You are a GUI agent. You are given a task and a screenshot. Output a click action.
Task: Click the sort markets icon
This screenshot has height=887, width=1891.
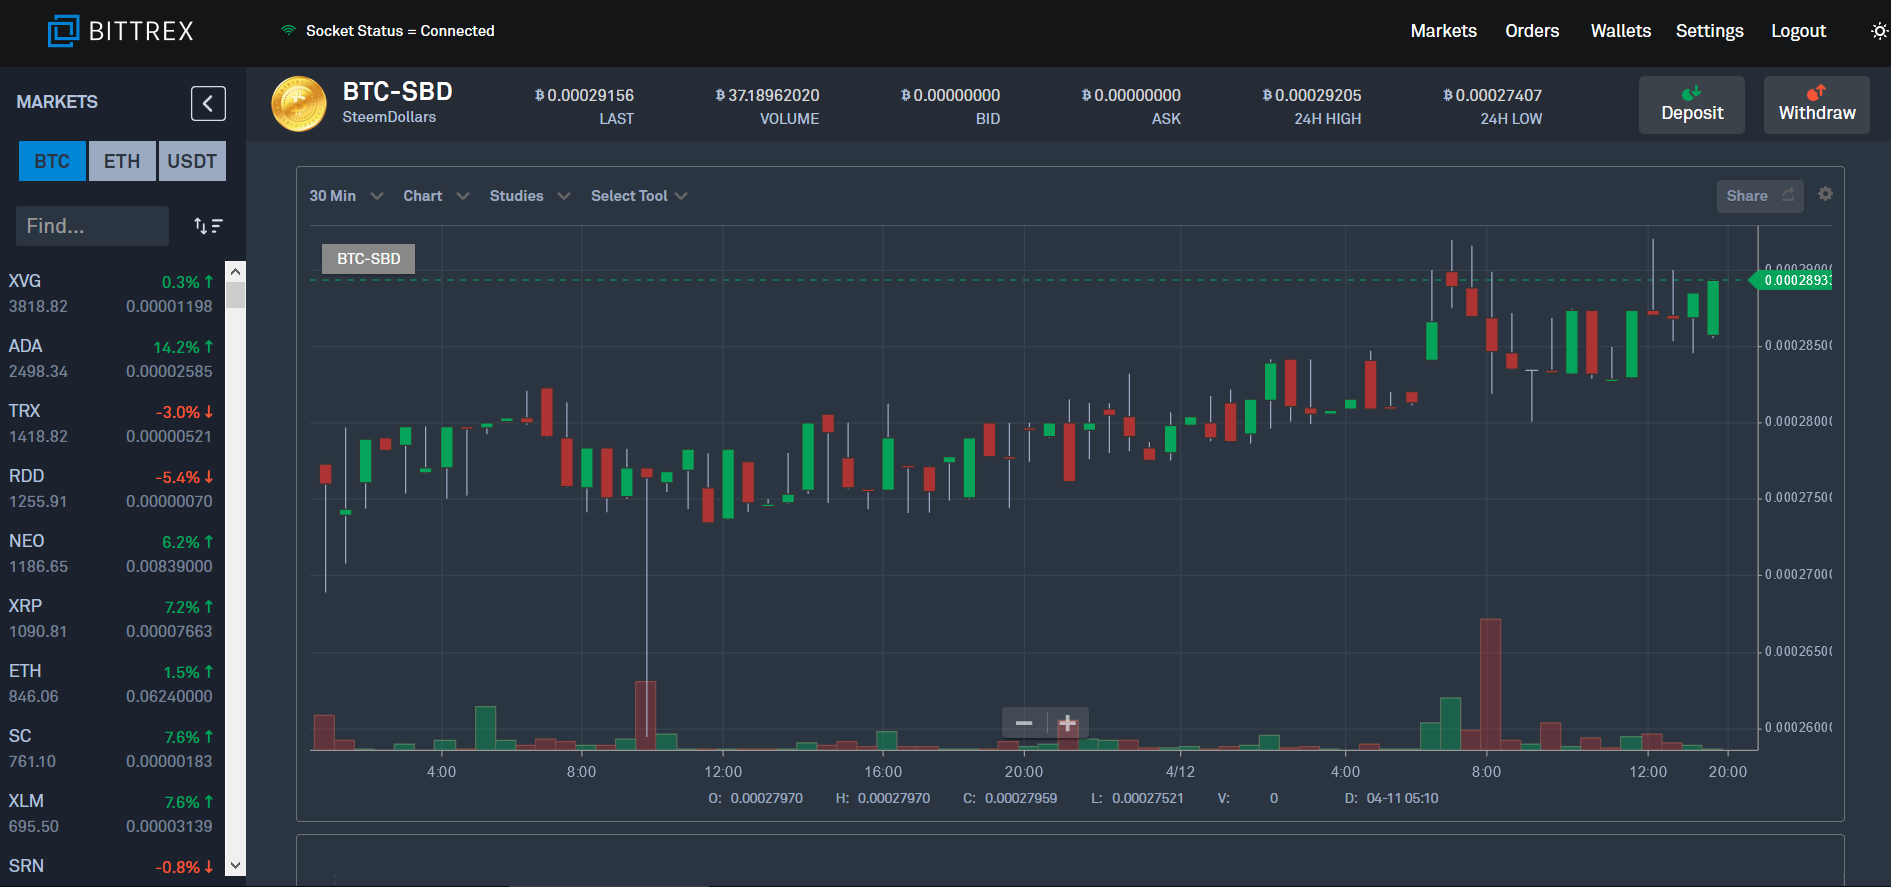208,226
